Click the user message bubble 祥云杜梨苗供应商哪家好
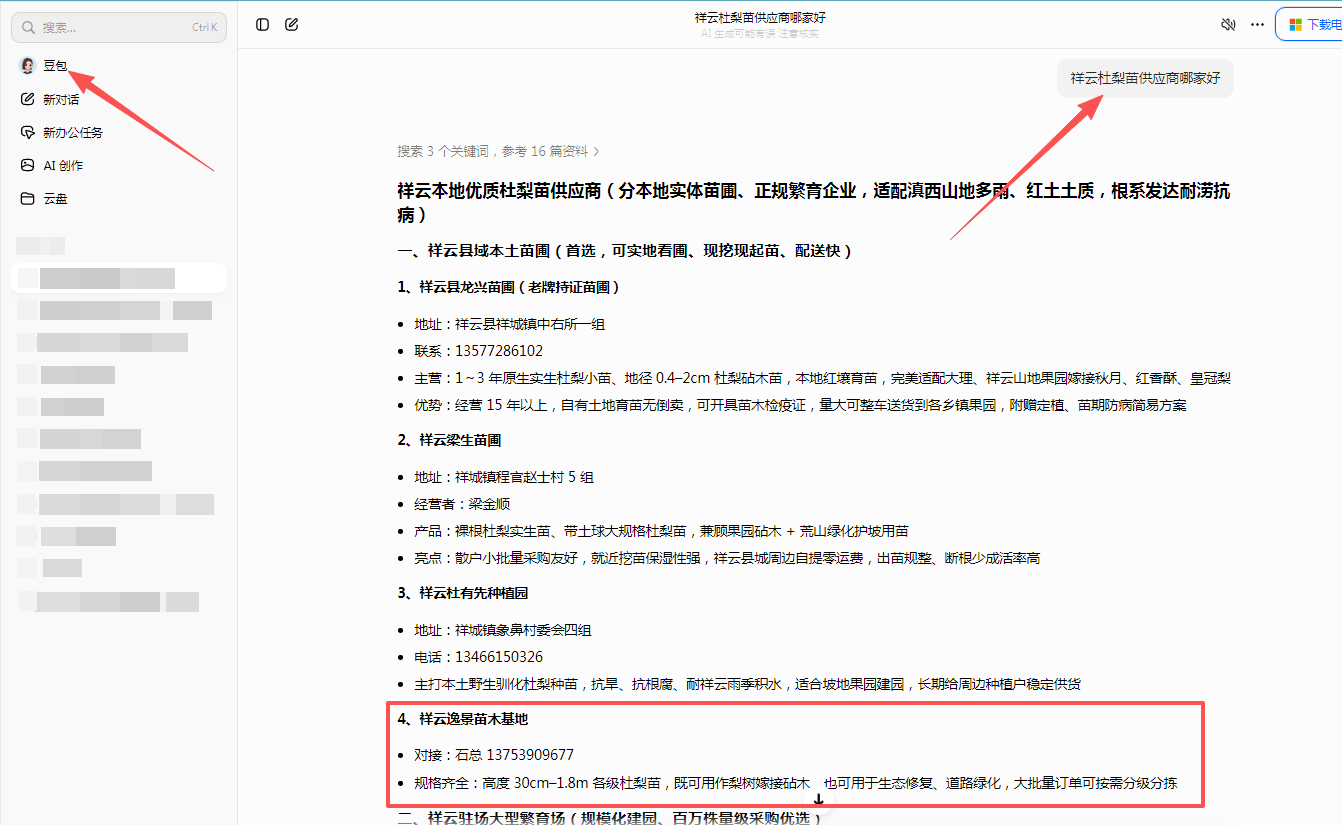 coord(1145,78)
